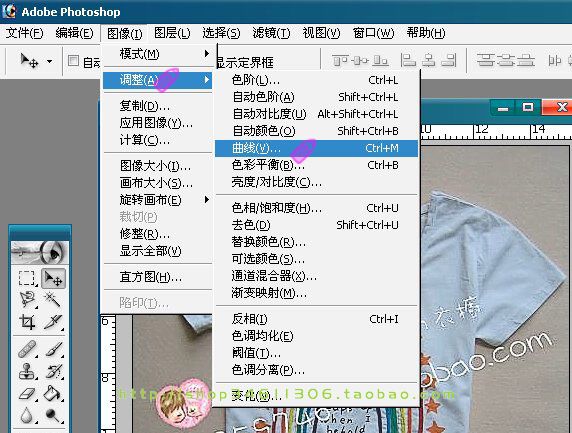
Task: Open the 滤镜(T) menu
Action: point(271,33)
